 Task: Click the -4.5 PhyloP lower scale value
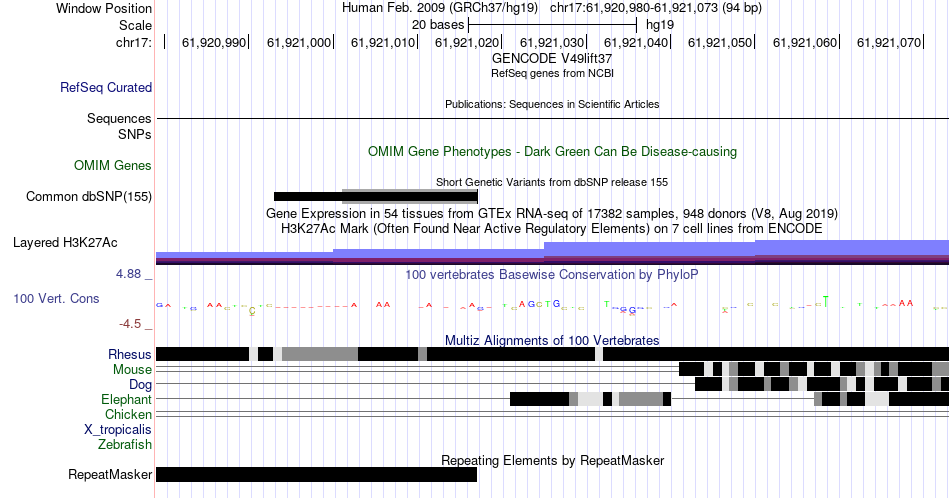pos(130,324)
